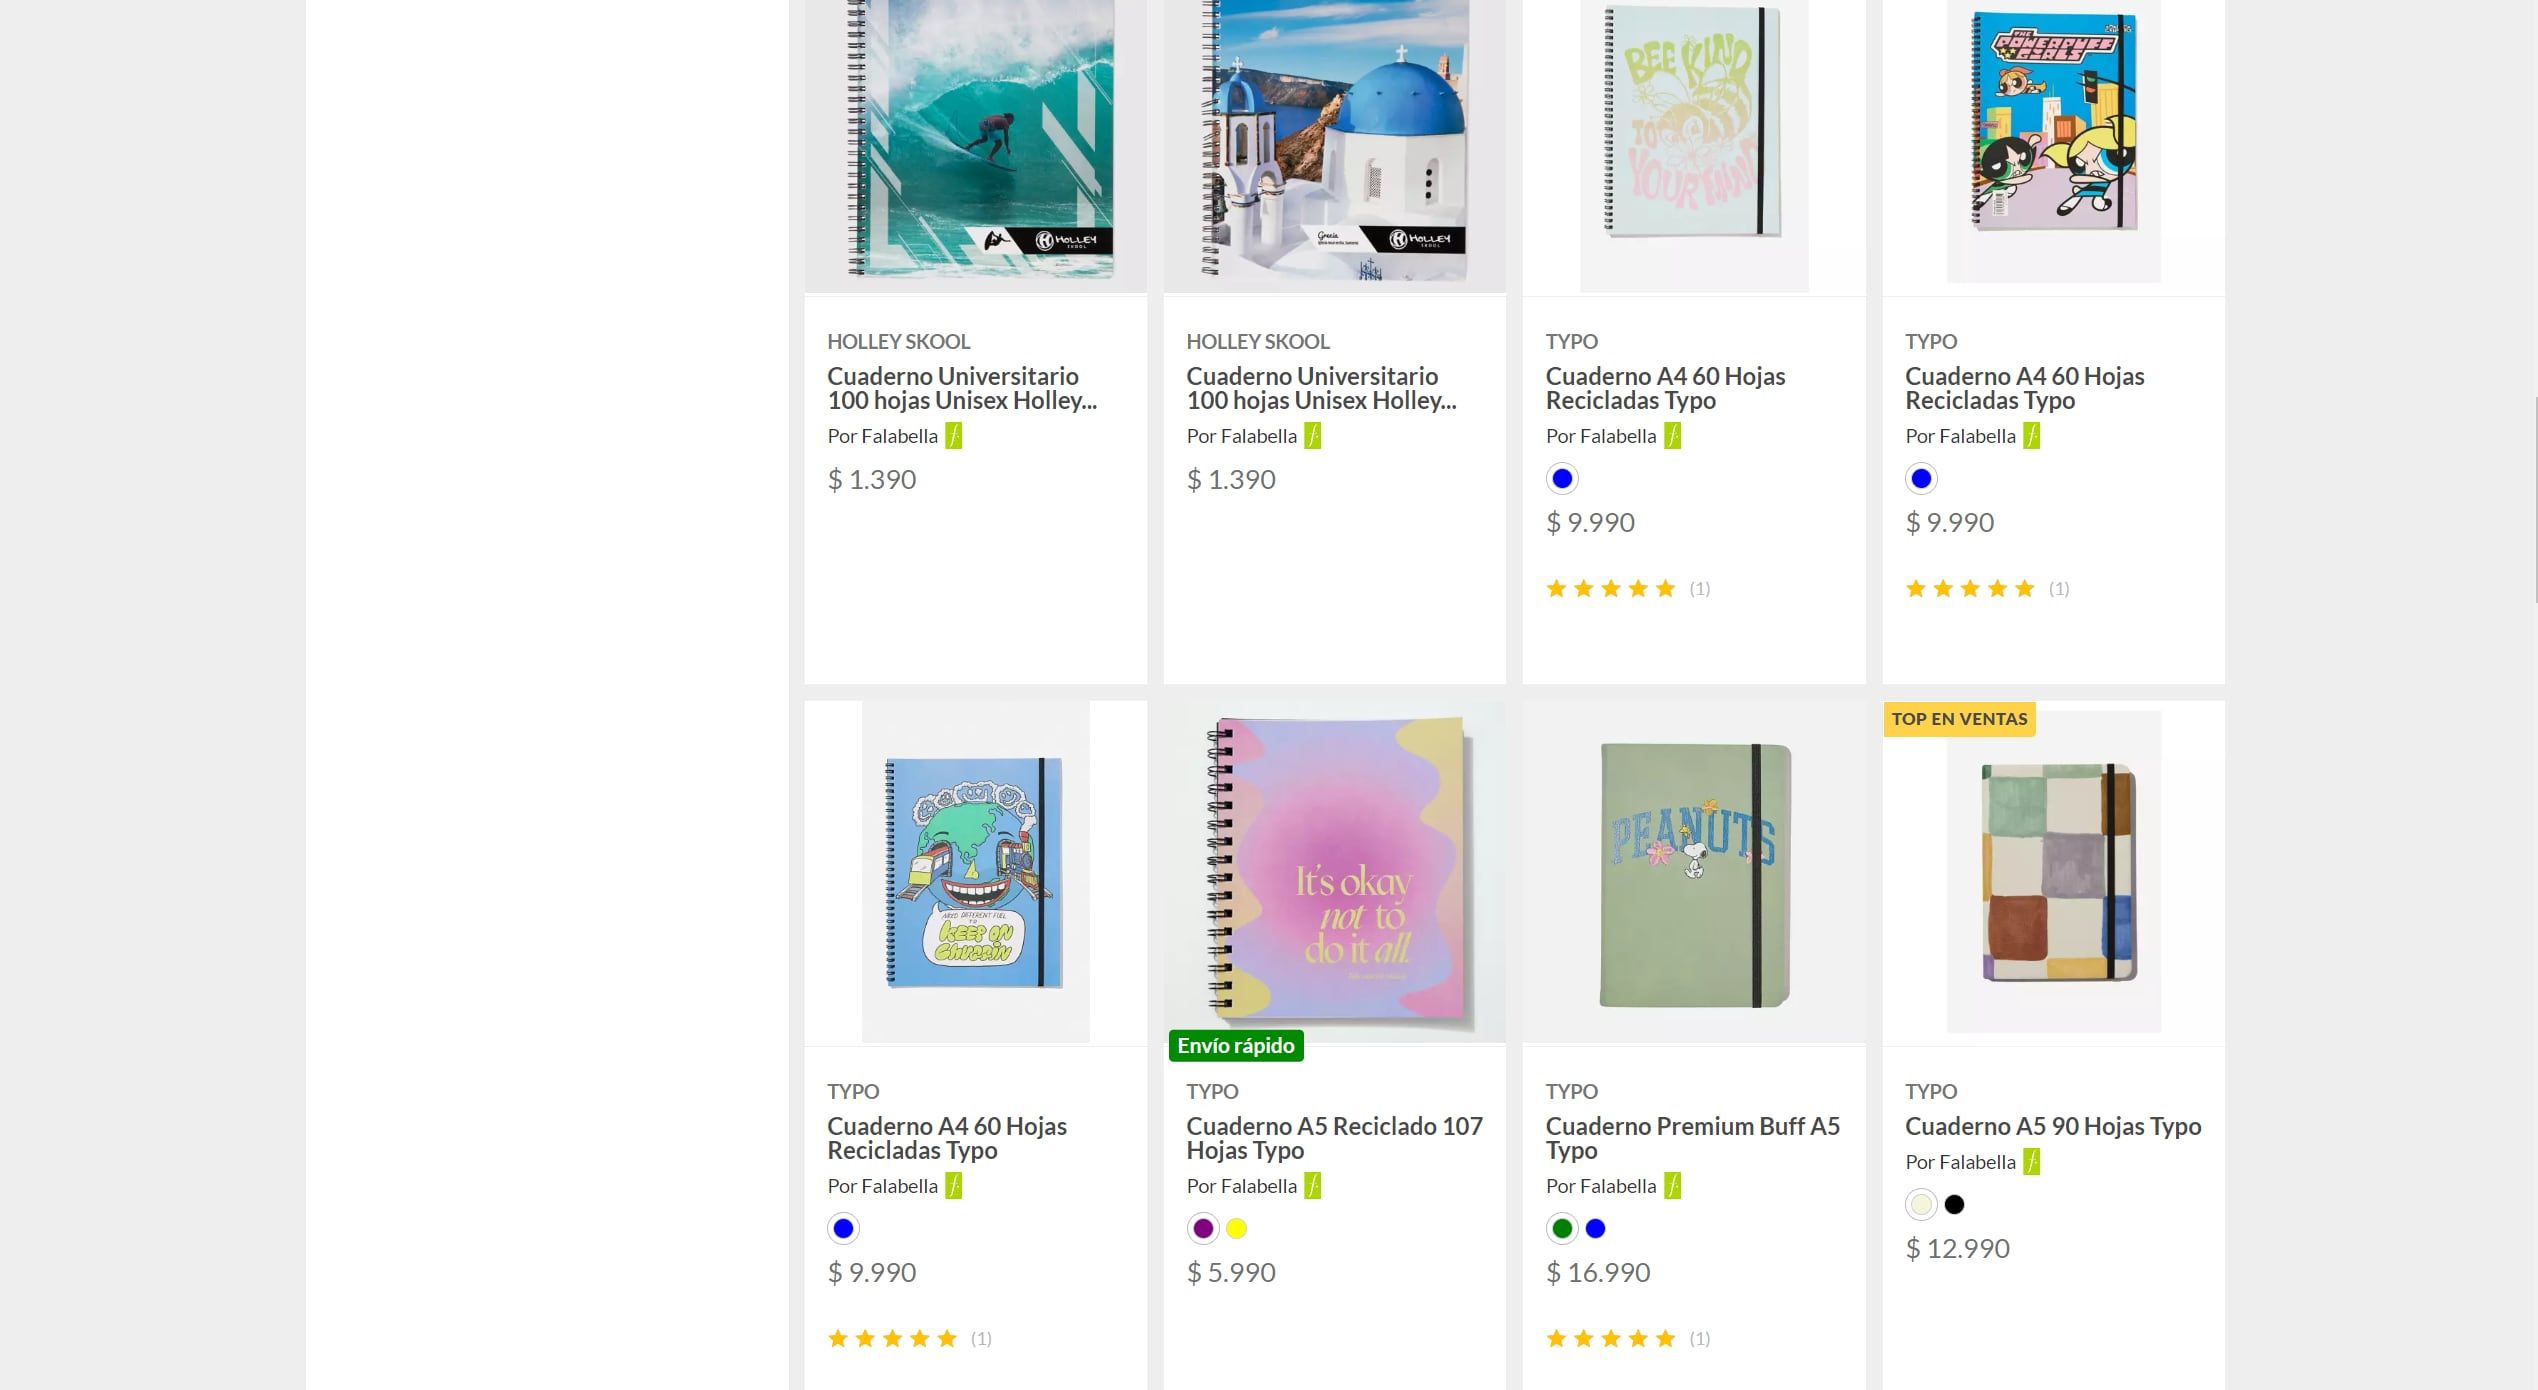The height and width of the screenshot is (1390, 2538).
Task: Select the green swatch on Cuaderno Premium Buff
Action: (1562, 1228)
